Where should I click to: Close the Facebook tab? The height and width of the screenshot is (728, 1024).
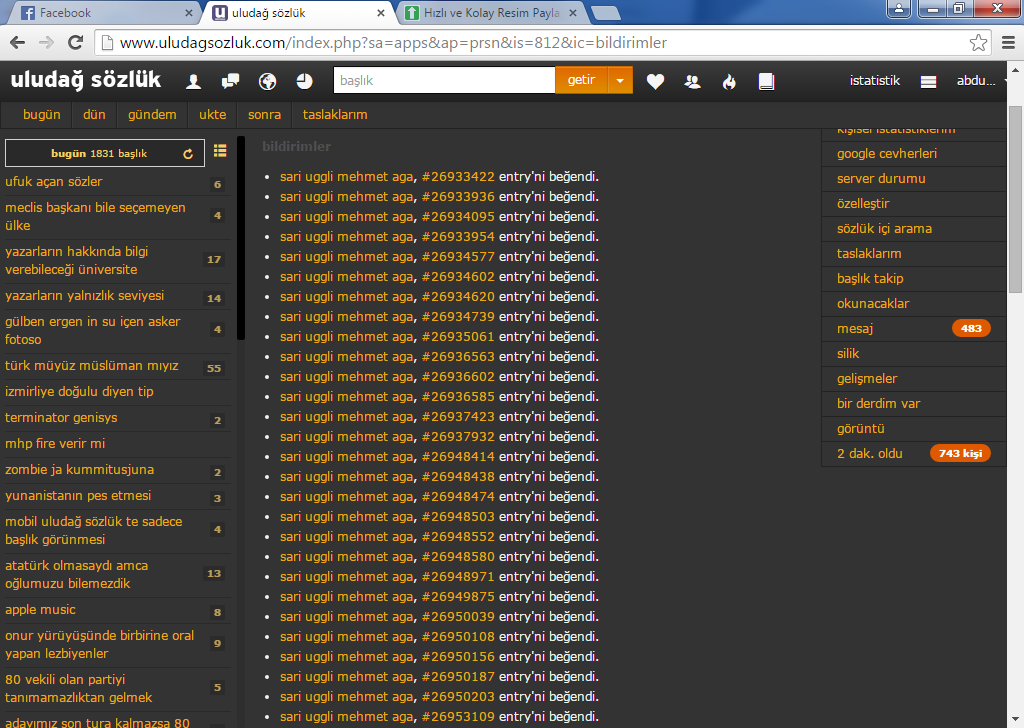[189, 12]
